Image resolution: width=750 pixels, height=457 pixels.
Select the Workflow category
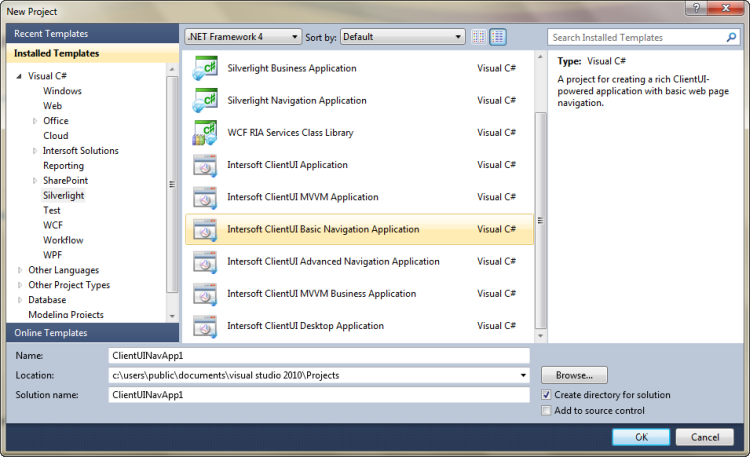(x=63, y=240)
